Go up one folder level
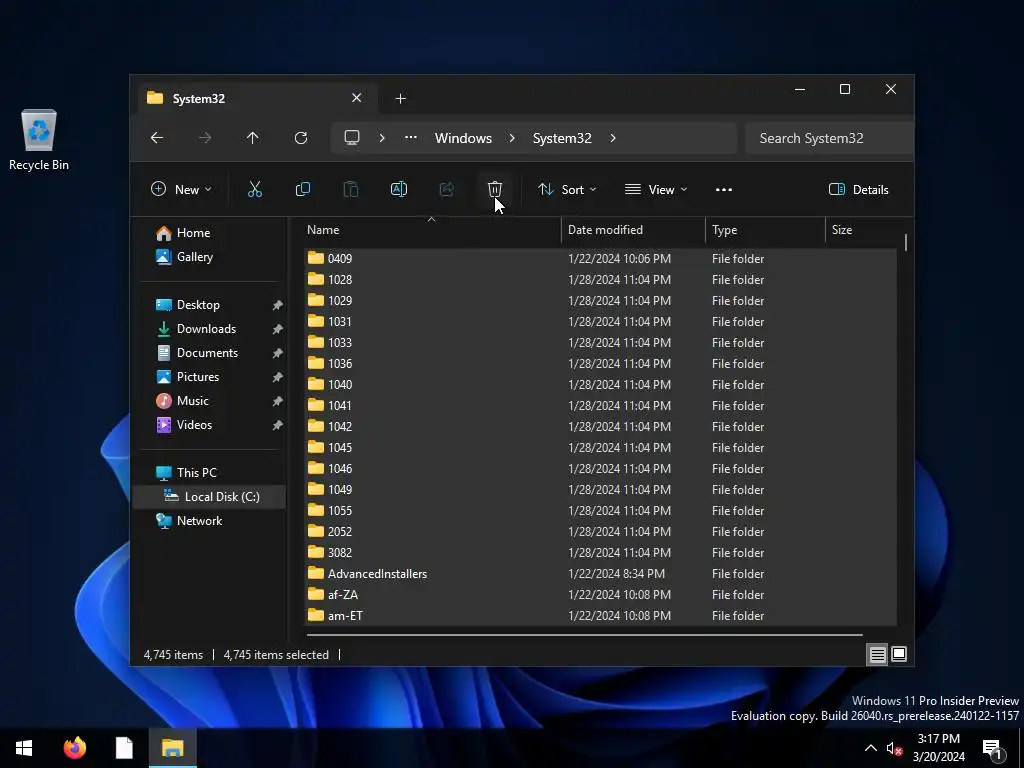 click(253, 138)
